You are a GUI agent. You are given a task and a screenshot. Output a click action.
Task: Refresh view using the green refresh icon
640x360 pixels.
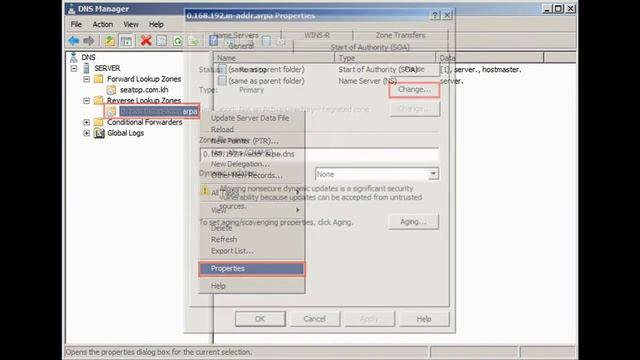[178, 40]
